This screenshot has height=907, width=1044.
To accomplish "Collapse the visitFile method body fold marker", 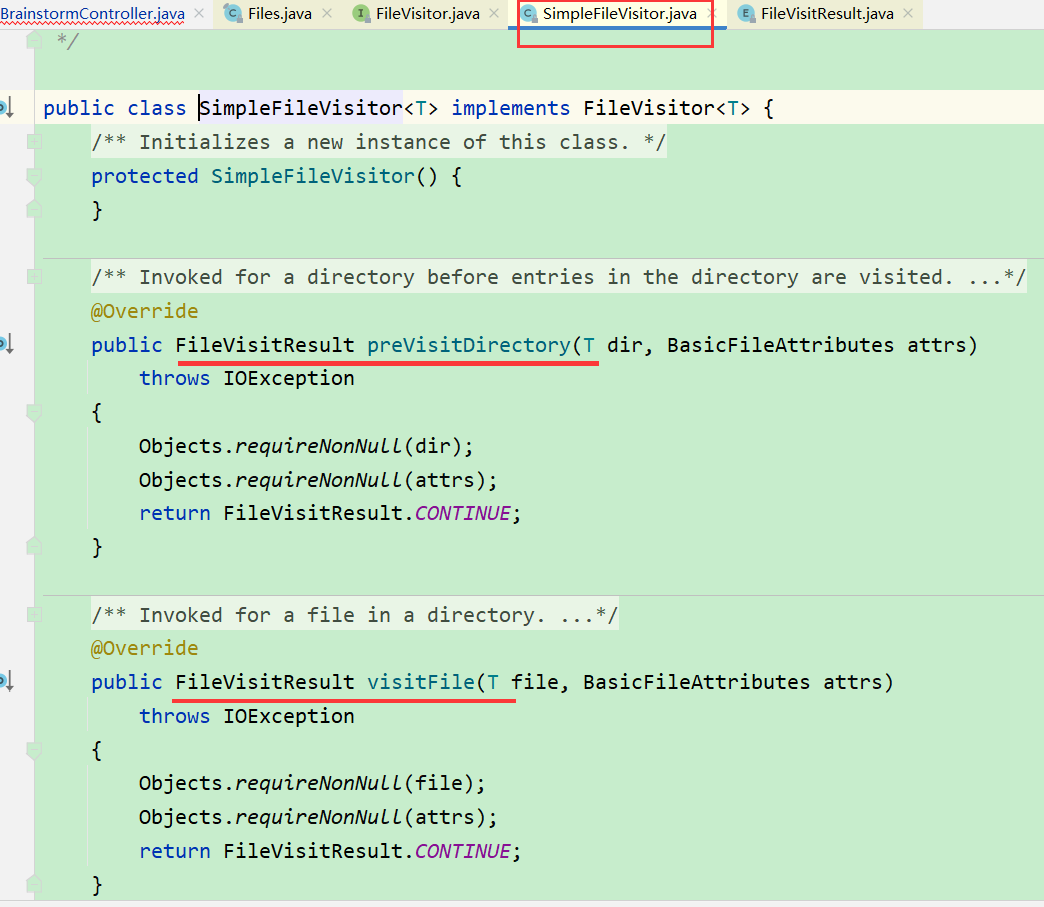I will pyautogui.click(x=34, y=750).
